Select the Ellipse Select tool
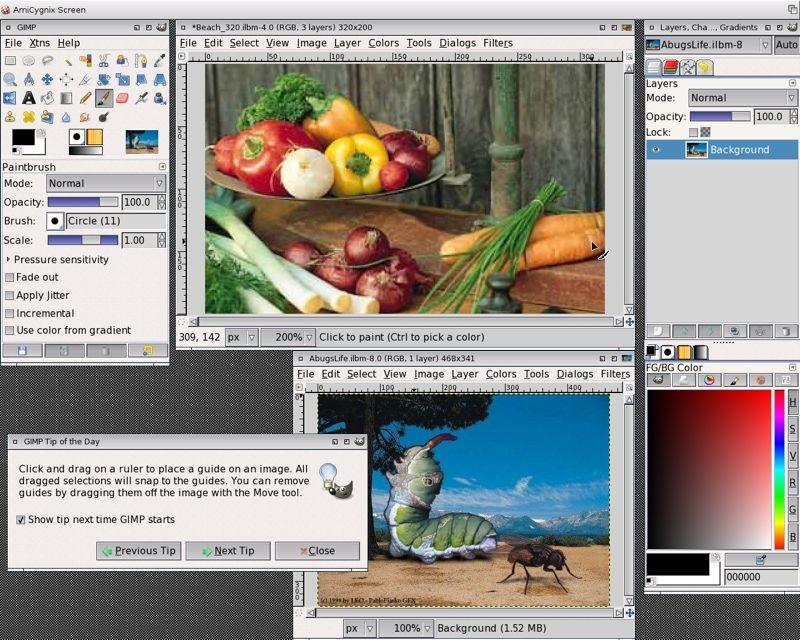 pyautogui.click(x=29, y=61)
